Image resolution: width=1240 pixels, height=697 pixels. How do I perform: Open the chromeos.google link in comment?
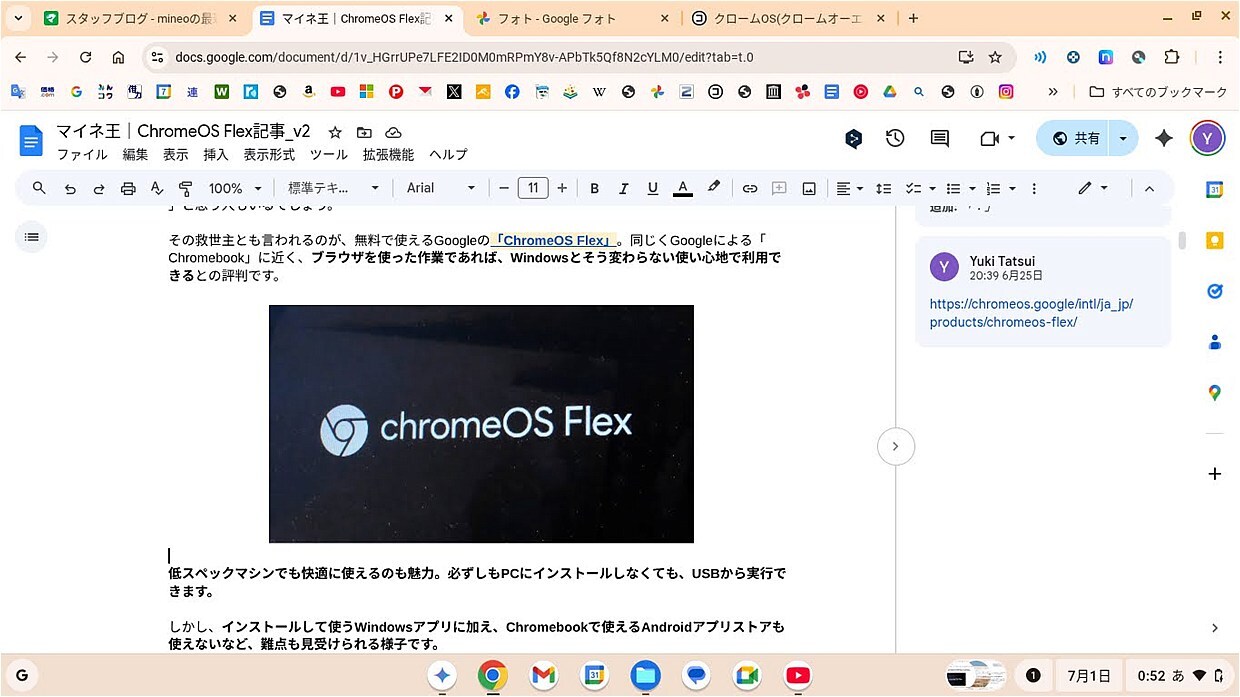[x=1030, y=313]
